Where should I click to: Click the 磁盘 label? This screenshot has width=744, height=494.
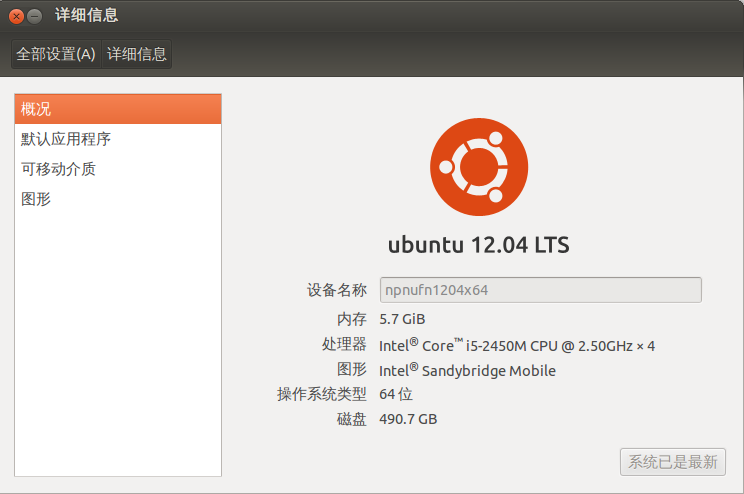[352, 419]
